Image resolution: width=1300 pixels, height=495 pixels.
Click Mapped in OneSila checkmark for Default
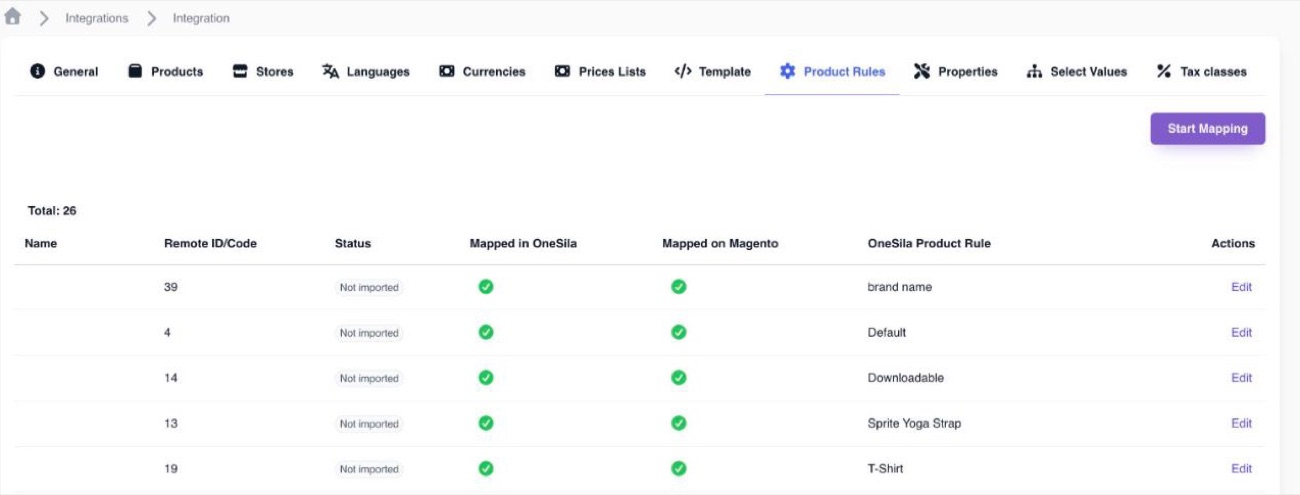486,332
